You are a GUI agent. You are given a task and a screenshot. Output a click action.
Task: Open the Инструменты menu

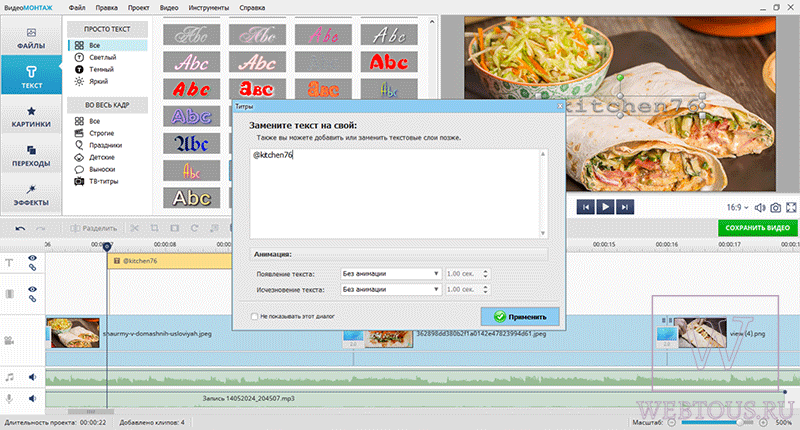(x=209, y=8)
